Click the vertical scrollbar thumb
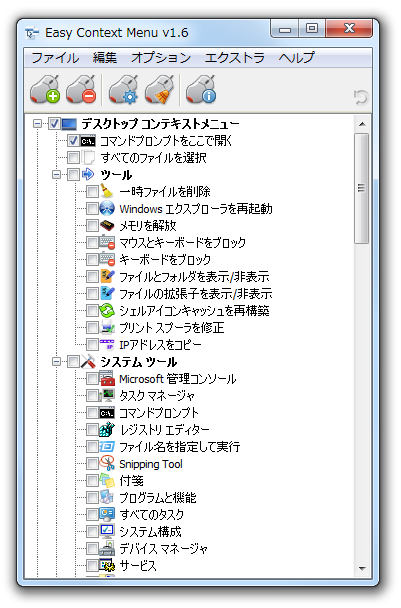Screen dimensions: 401x608 point(361,188)
